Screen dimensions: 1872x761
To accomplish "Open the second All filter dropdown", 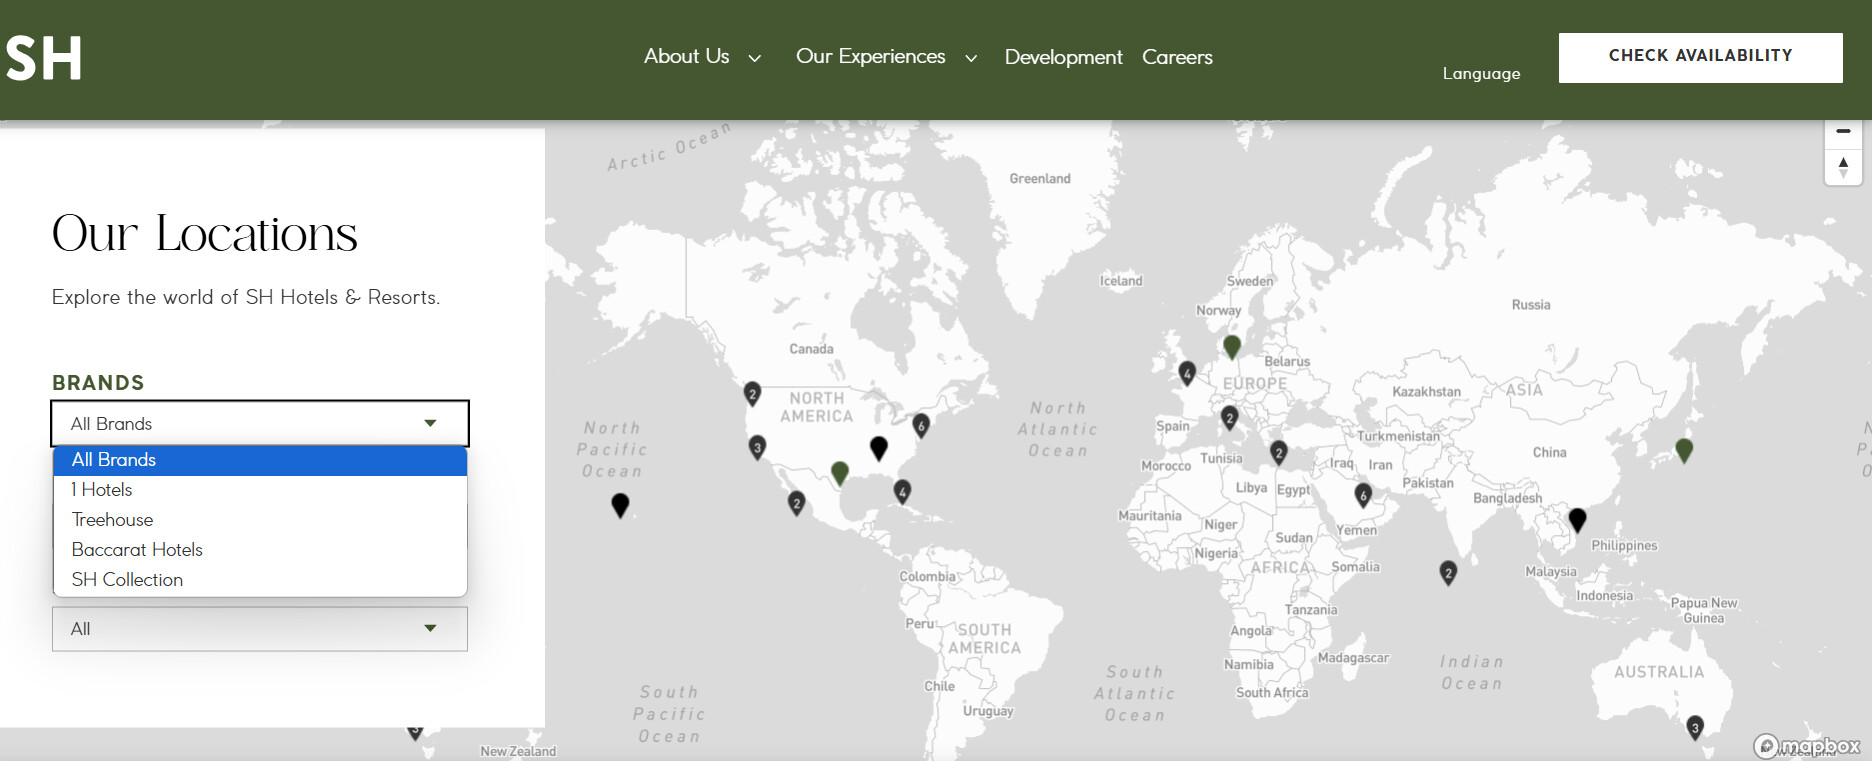I will pos(260,629).
